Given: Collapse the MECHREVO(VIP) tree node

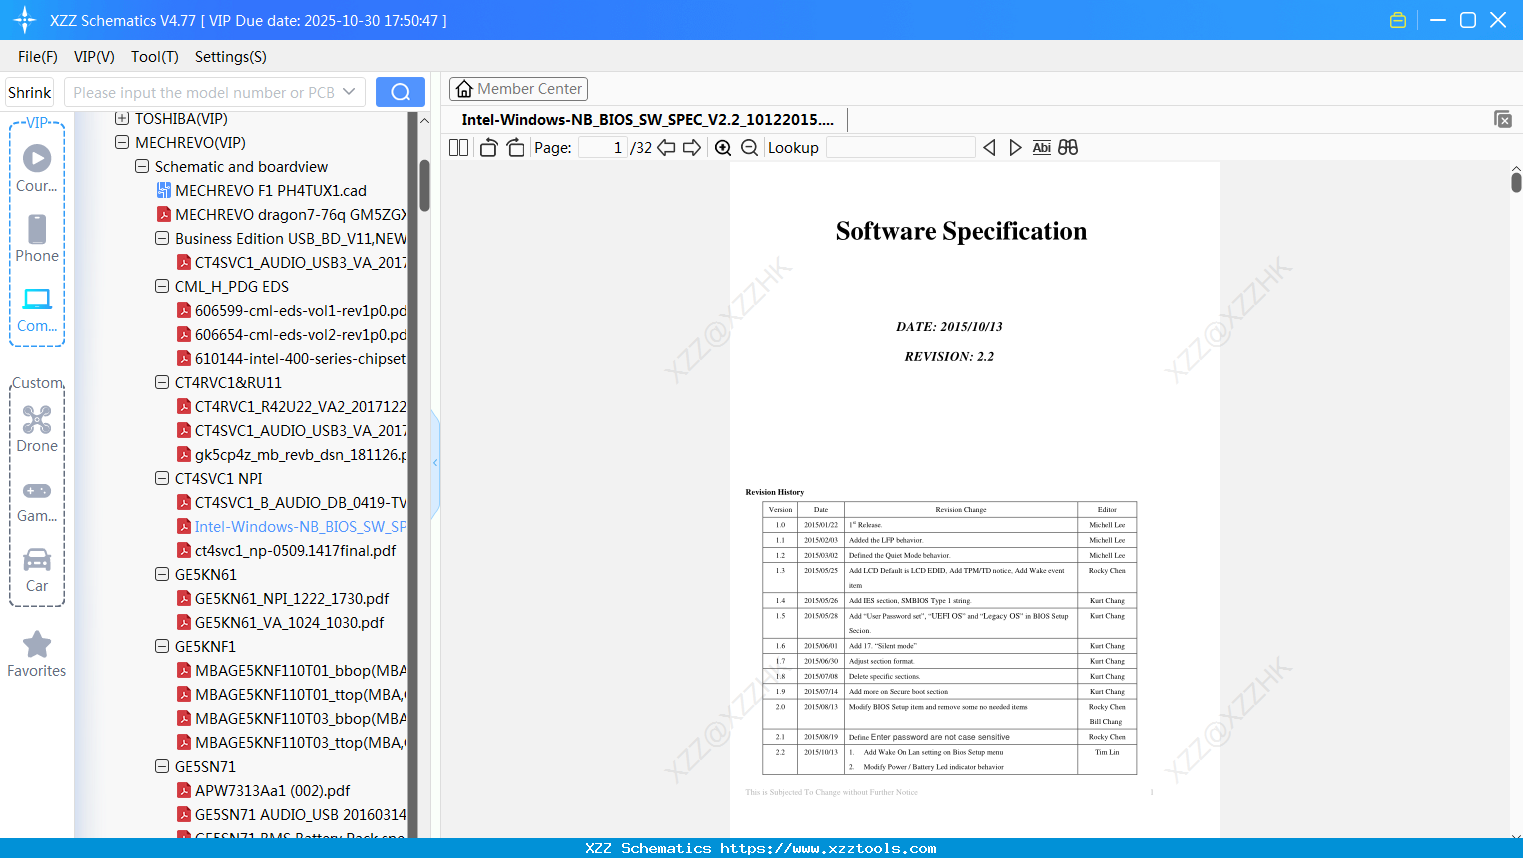Looking at the screenshot, I should click(x=122, y=143).
